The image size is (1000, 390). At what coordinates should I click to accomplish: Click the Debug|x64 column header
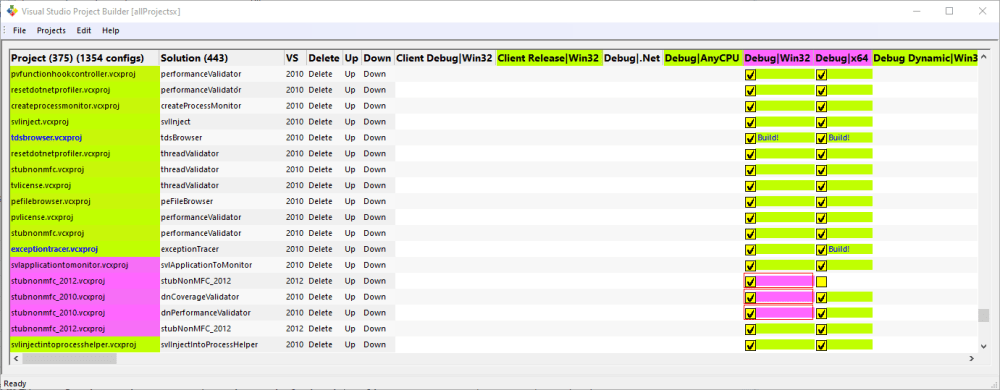pyautogui.click(x=843, y=58)
